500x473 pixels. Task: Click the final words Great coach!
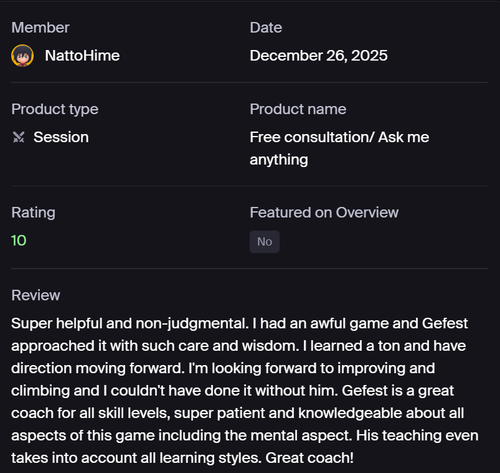(309, 458)
